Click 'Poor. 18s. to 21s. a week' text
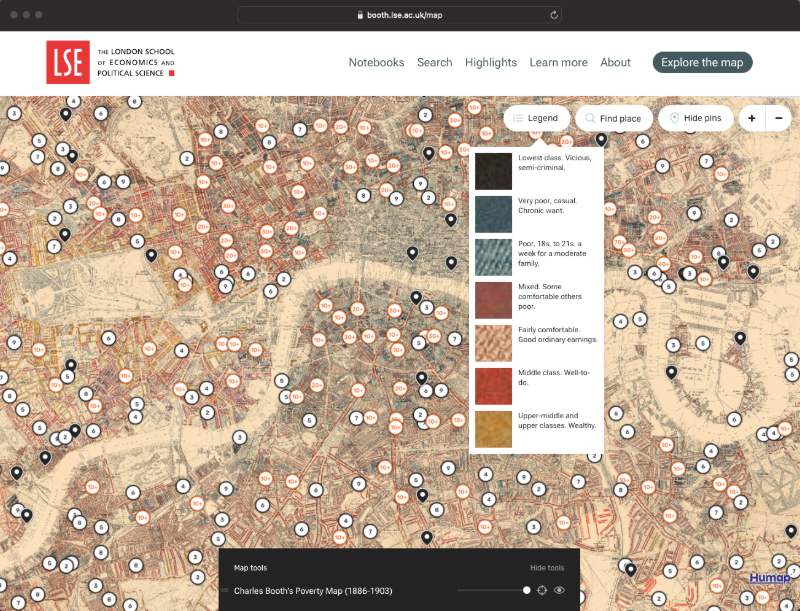The image size is (800, 611). pyautogui.click(x=552, y=253)
